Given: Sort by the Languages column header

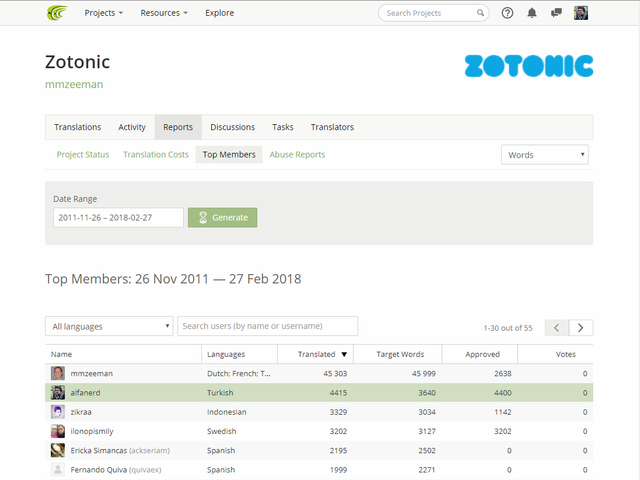Looking at the screenshot, I should 226,354.
